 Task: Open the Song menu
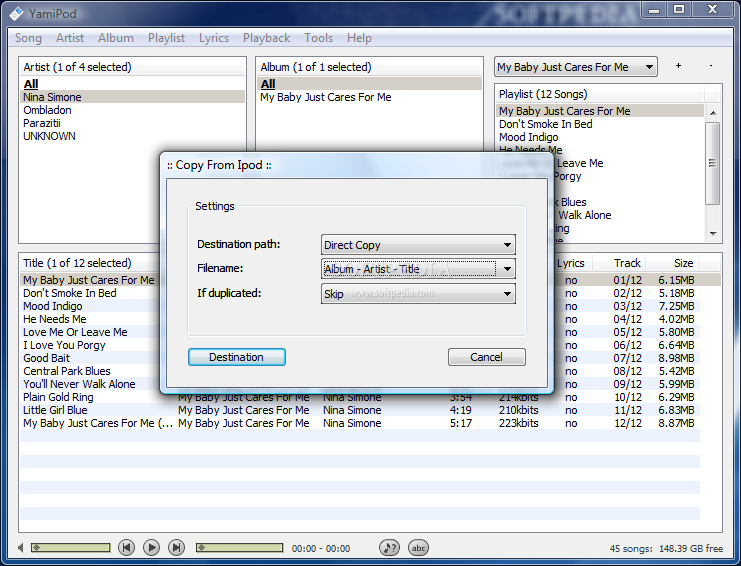pyautogui.click(x=28, y=38)
